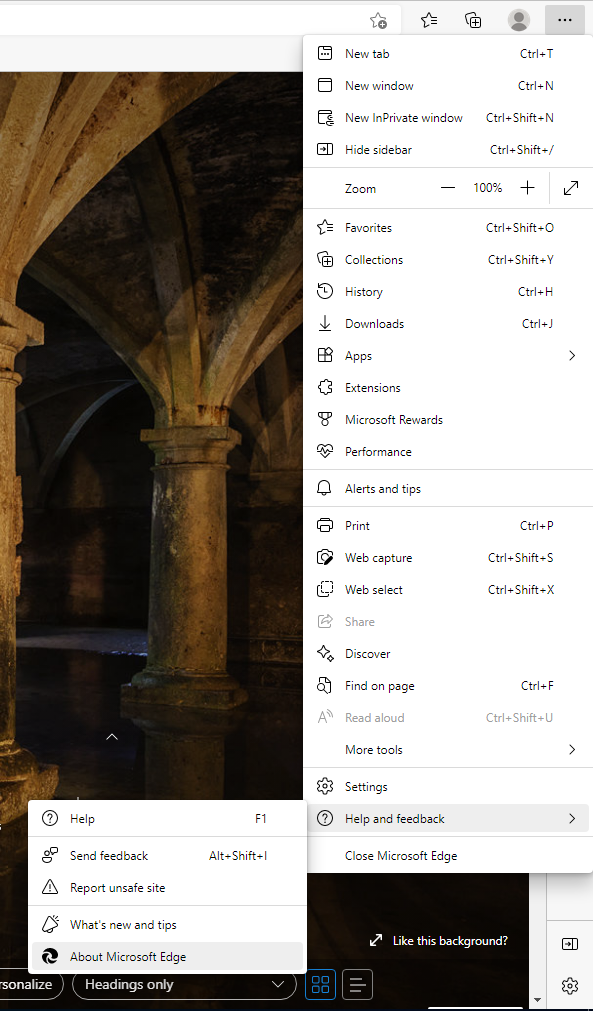
Task: Open sidebar settings gear icon at bottom right
Action: tap(570, 985)
